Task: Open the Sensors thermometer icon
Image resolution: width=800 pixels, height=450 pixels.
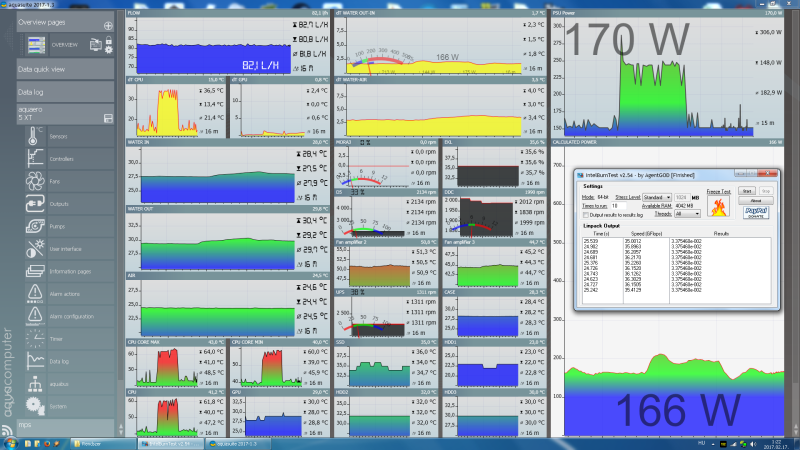Action: (x=35, y=136)
